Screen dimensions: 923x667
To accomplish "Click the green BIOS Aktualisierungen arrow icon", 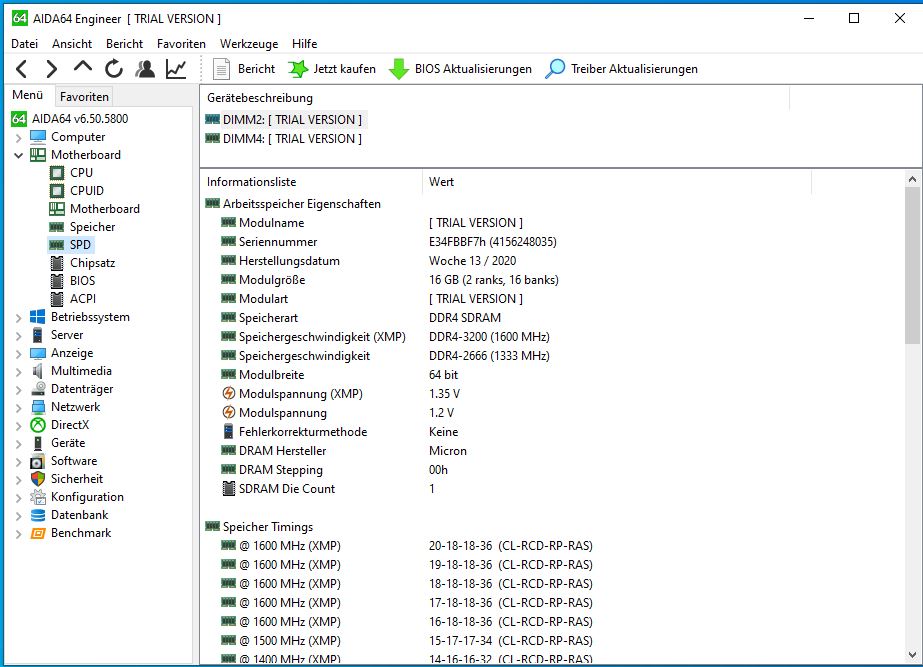I will coord(399,69).
